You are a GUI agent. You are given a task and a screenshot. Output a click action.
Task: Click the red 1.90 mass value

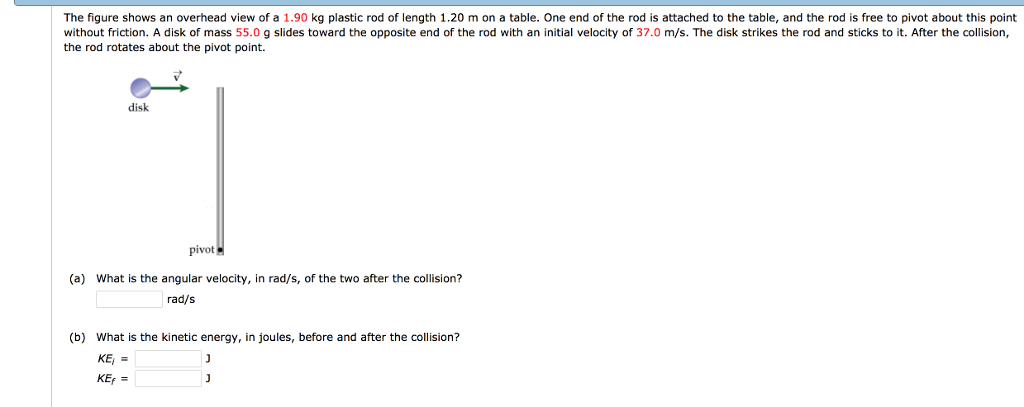[x=296, y=18]
